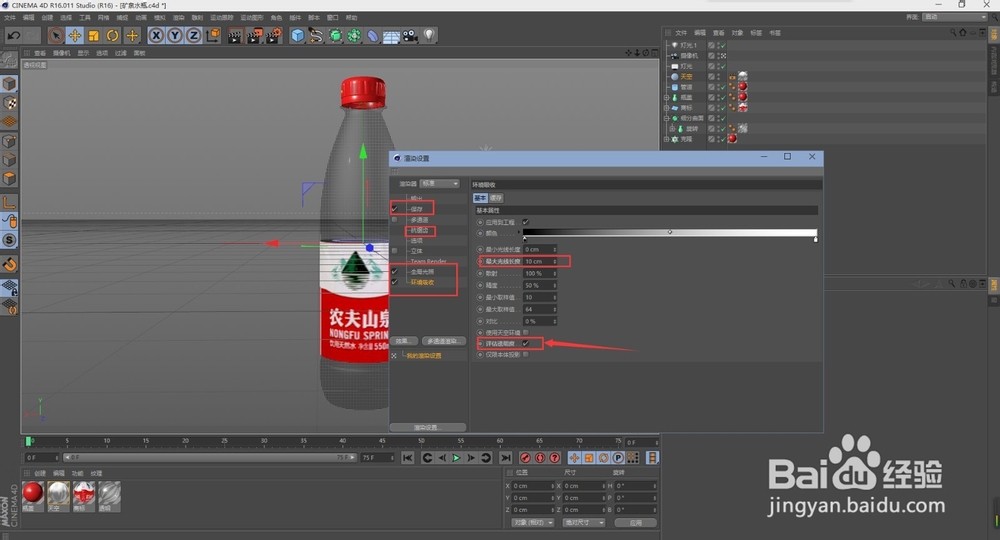Toggle the X axis lock
Screen dimensions: 1000x540
pyautogui.click(x=156, y=36)
